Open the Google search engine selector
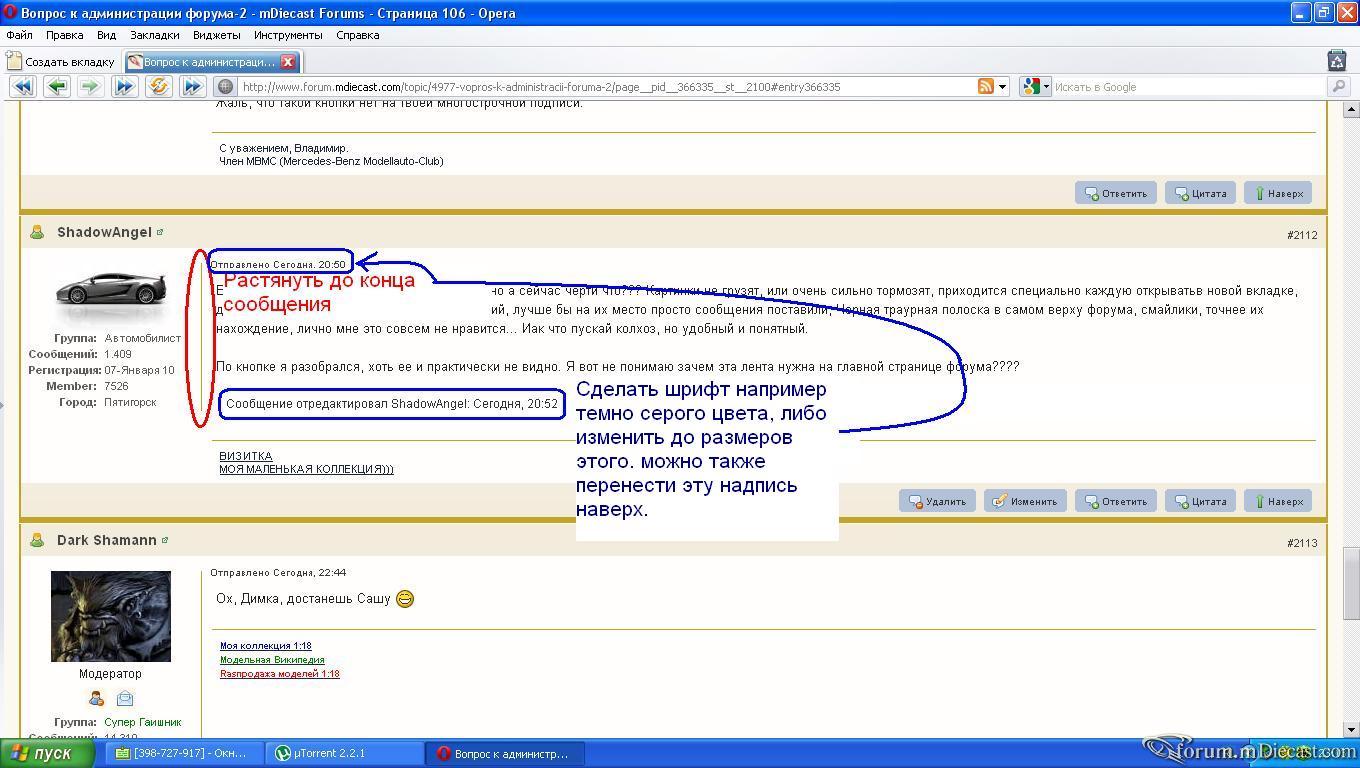This screenshot has width=1360, height=768. click(1035, 87)
